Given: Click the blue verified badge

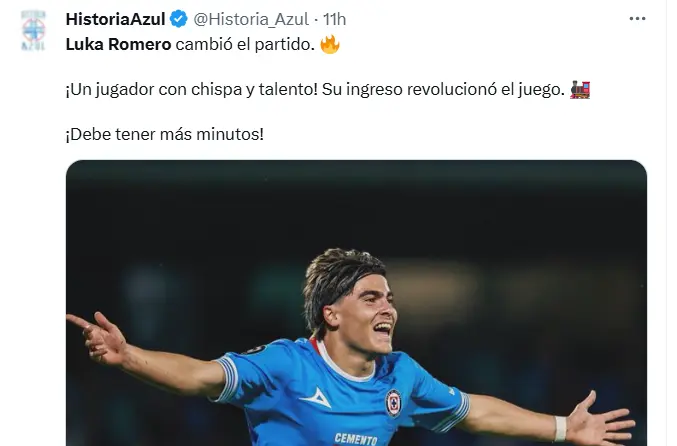Looking at the screenshot, I should pos(179,19).
